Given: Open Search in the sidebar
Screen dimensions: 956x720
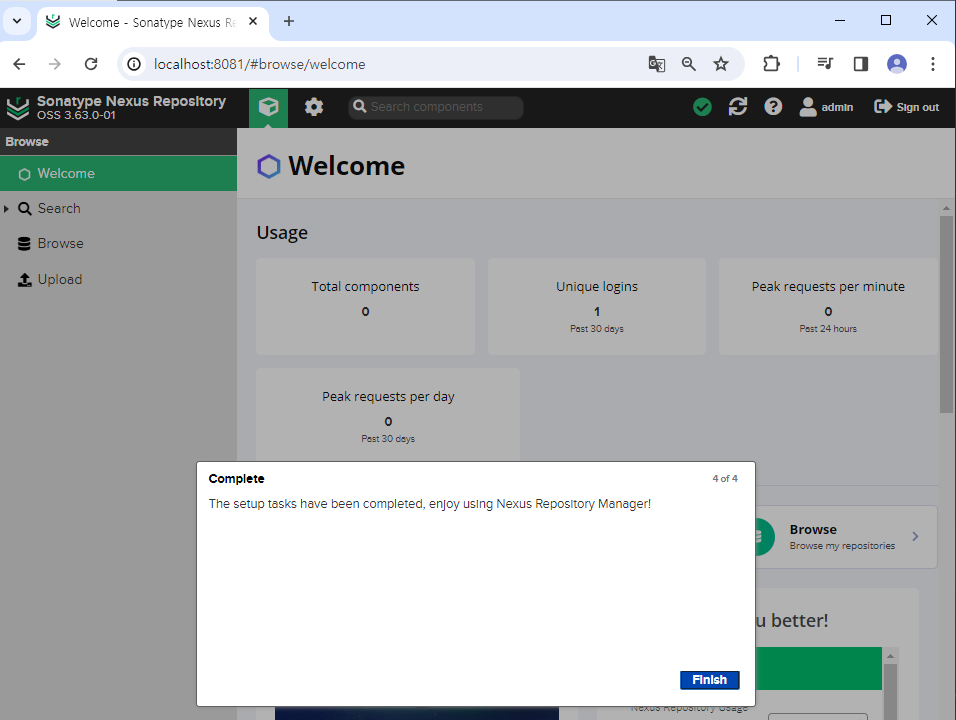Looking at the screenshot, I should pos(59,209).
